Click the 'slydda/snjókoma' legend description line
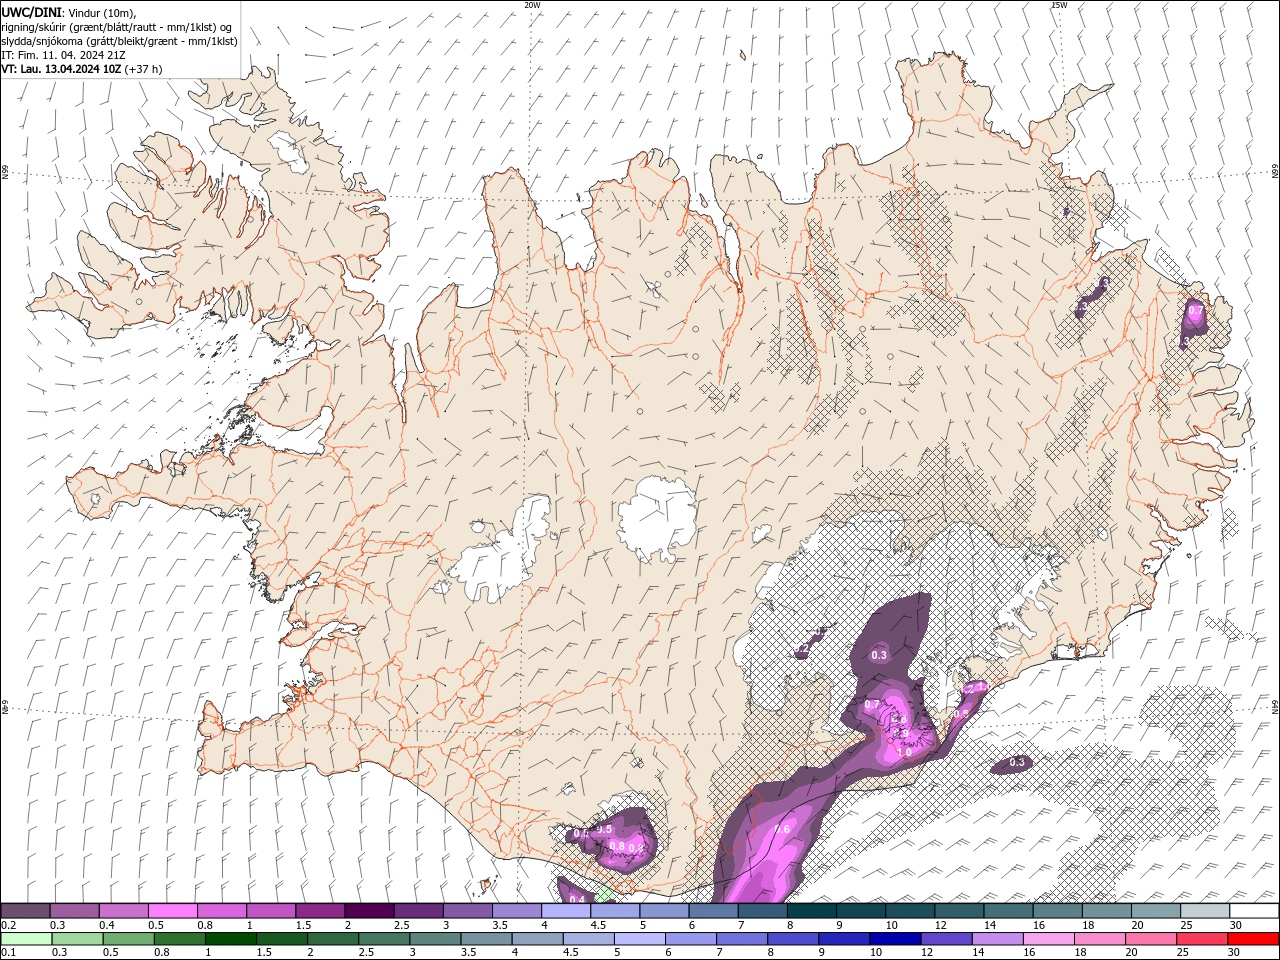 119,41
